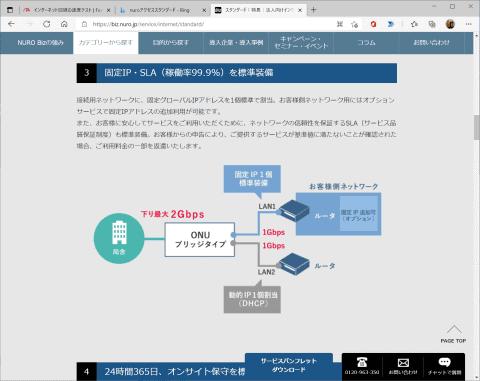Open the Favorites list icon
The width and height of the screenshot is (480, 381).
414,24
